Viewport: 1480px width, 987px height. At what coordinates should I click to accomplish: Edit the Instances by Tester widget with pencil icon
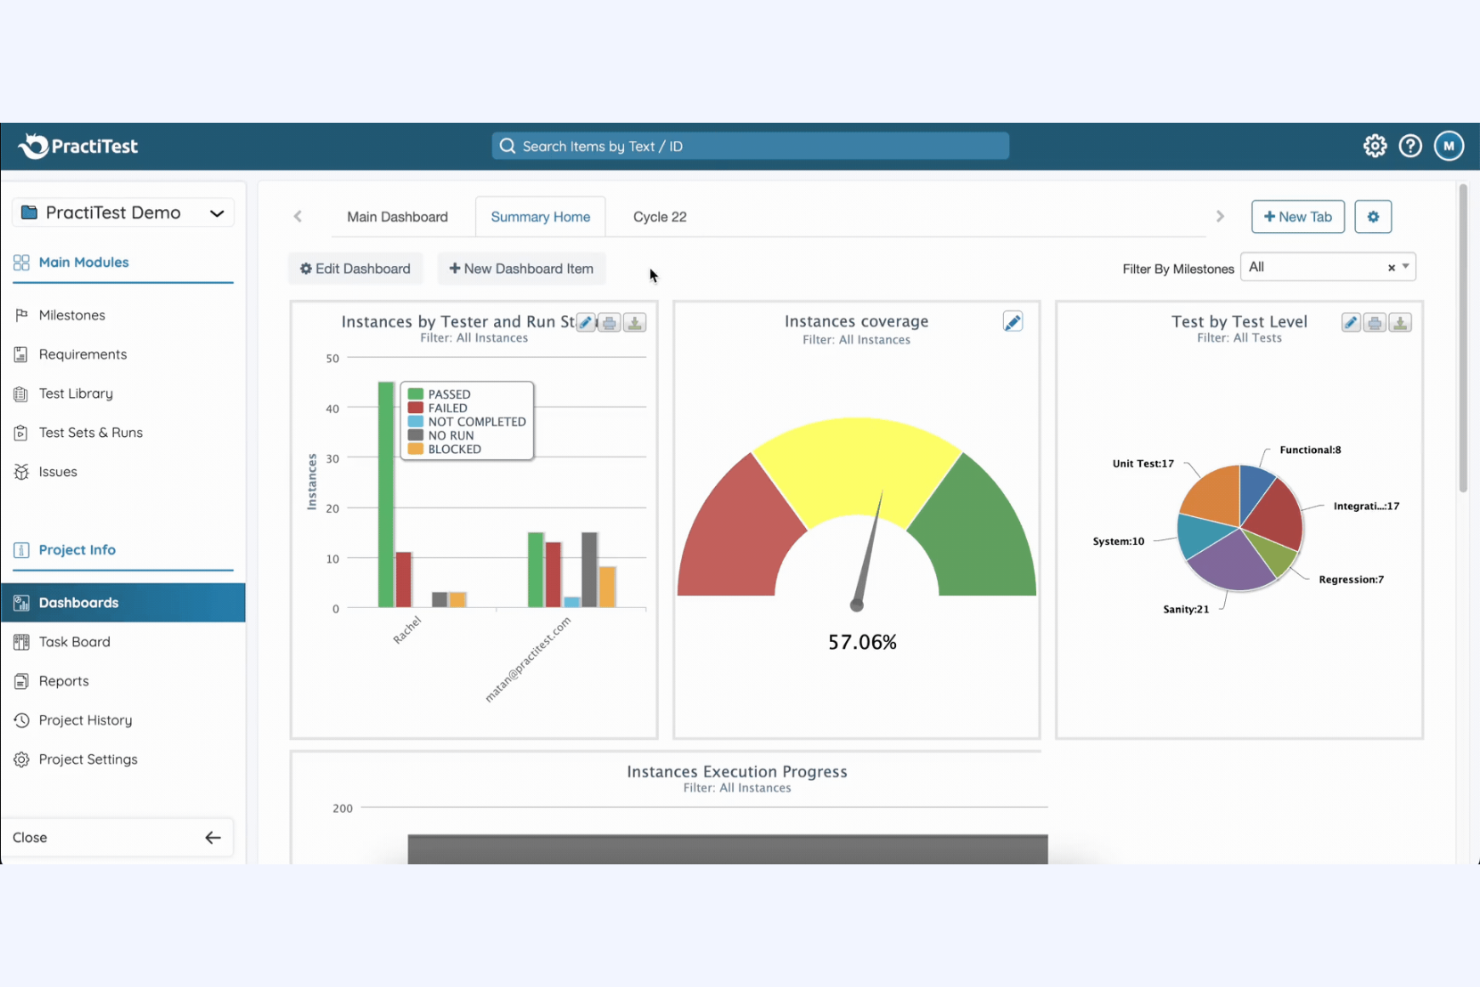(586, 322)
